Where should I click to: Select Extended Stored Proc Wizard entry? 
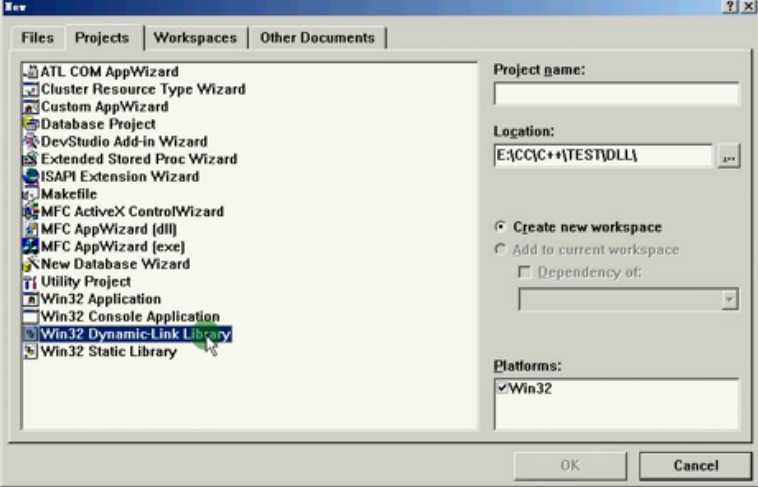pyautogui.click(x=139, y=159)
